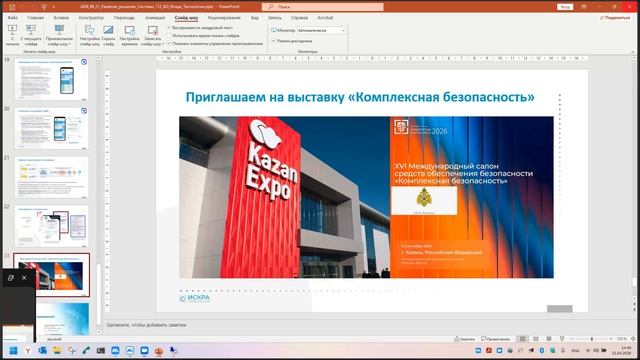Click the Поиск search field

322,7
